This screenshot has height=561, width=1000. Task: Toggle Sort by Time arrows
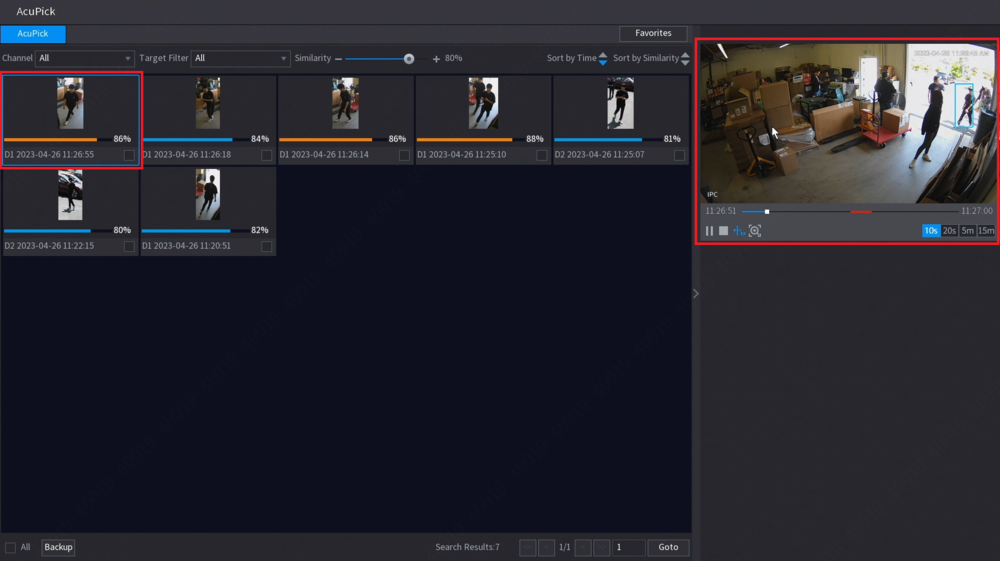pos(602,59)
